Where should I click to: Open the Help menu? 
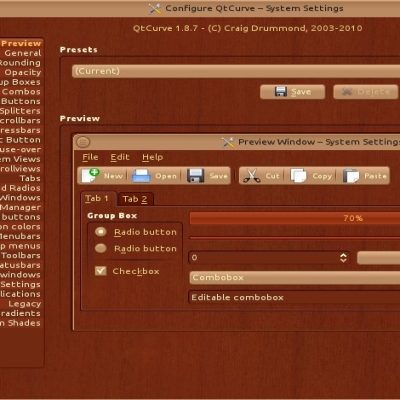coord(152,157)
